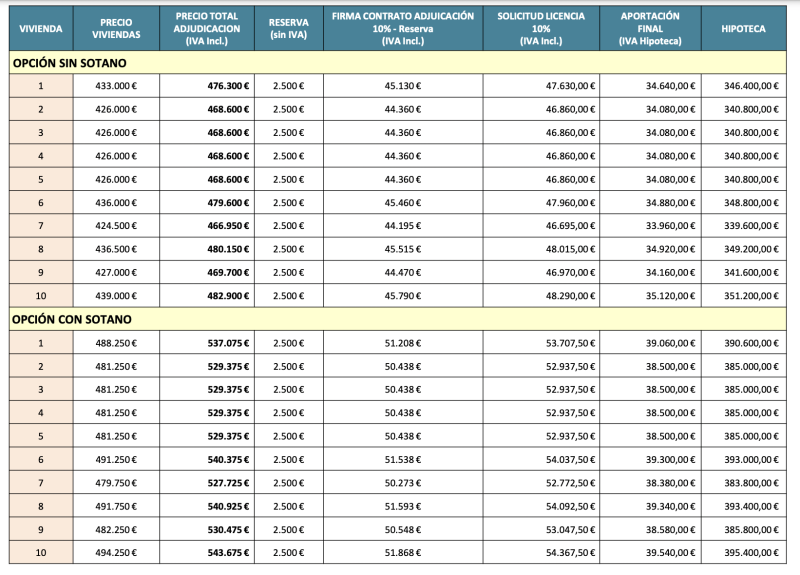
Task: Click contribution cell 39.300,00 €
Action: click(x=651, y=460)
